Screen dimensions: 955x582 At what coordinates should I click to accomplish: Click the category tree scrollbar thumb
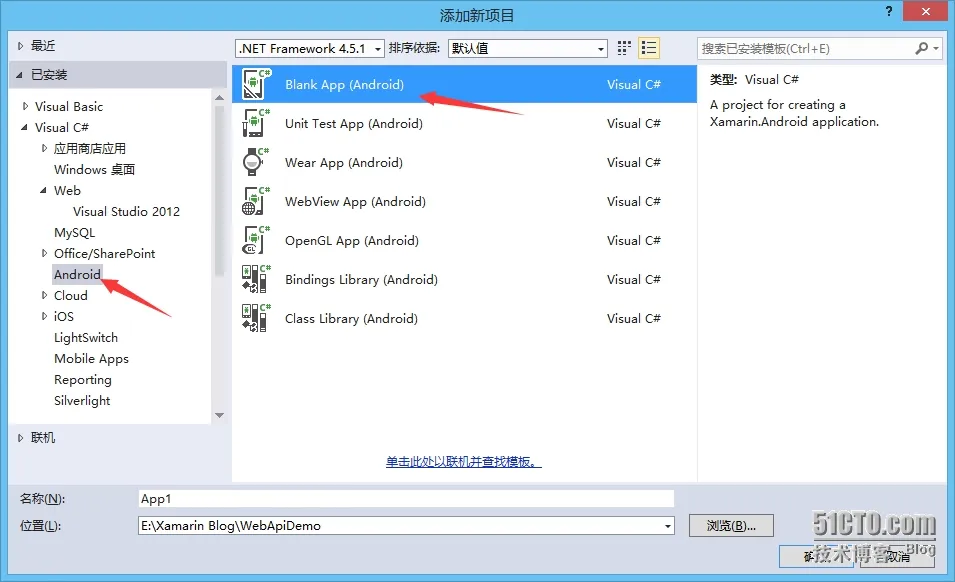(x=220, y=190)
